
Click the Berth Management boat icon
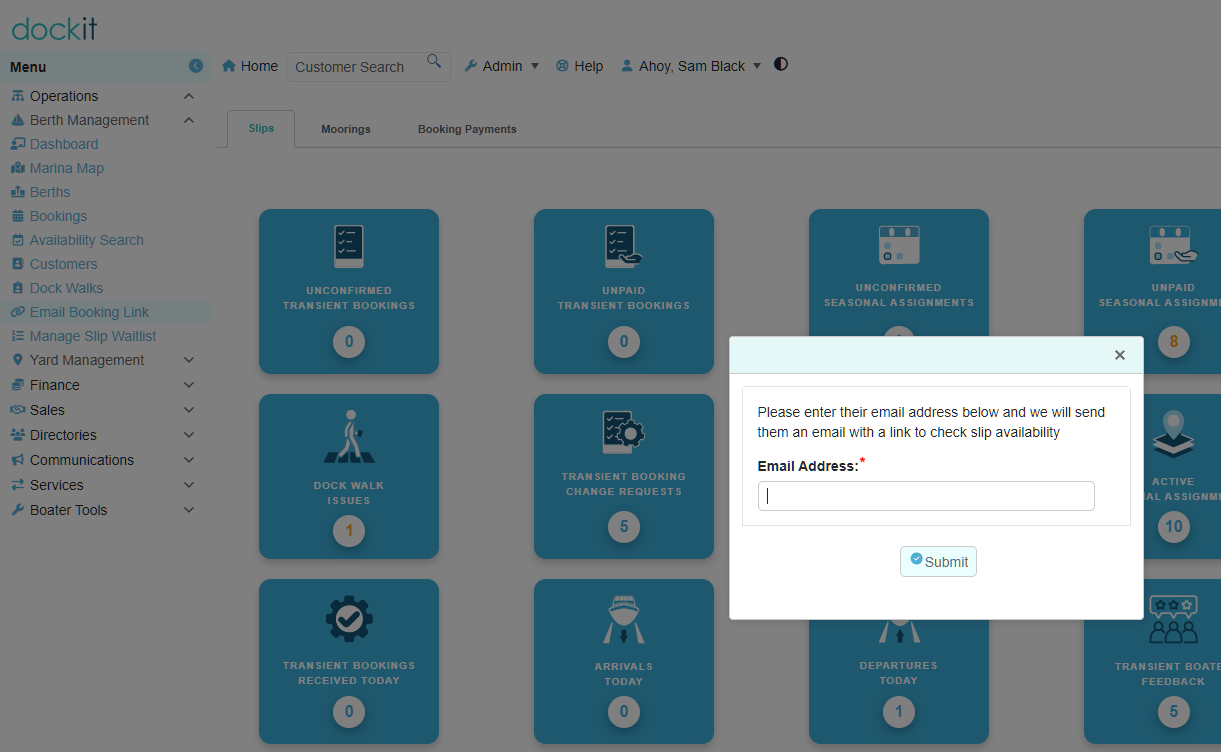[x=18, y=120]
